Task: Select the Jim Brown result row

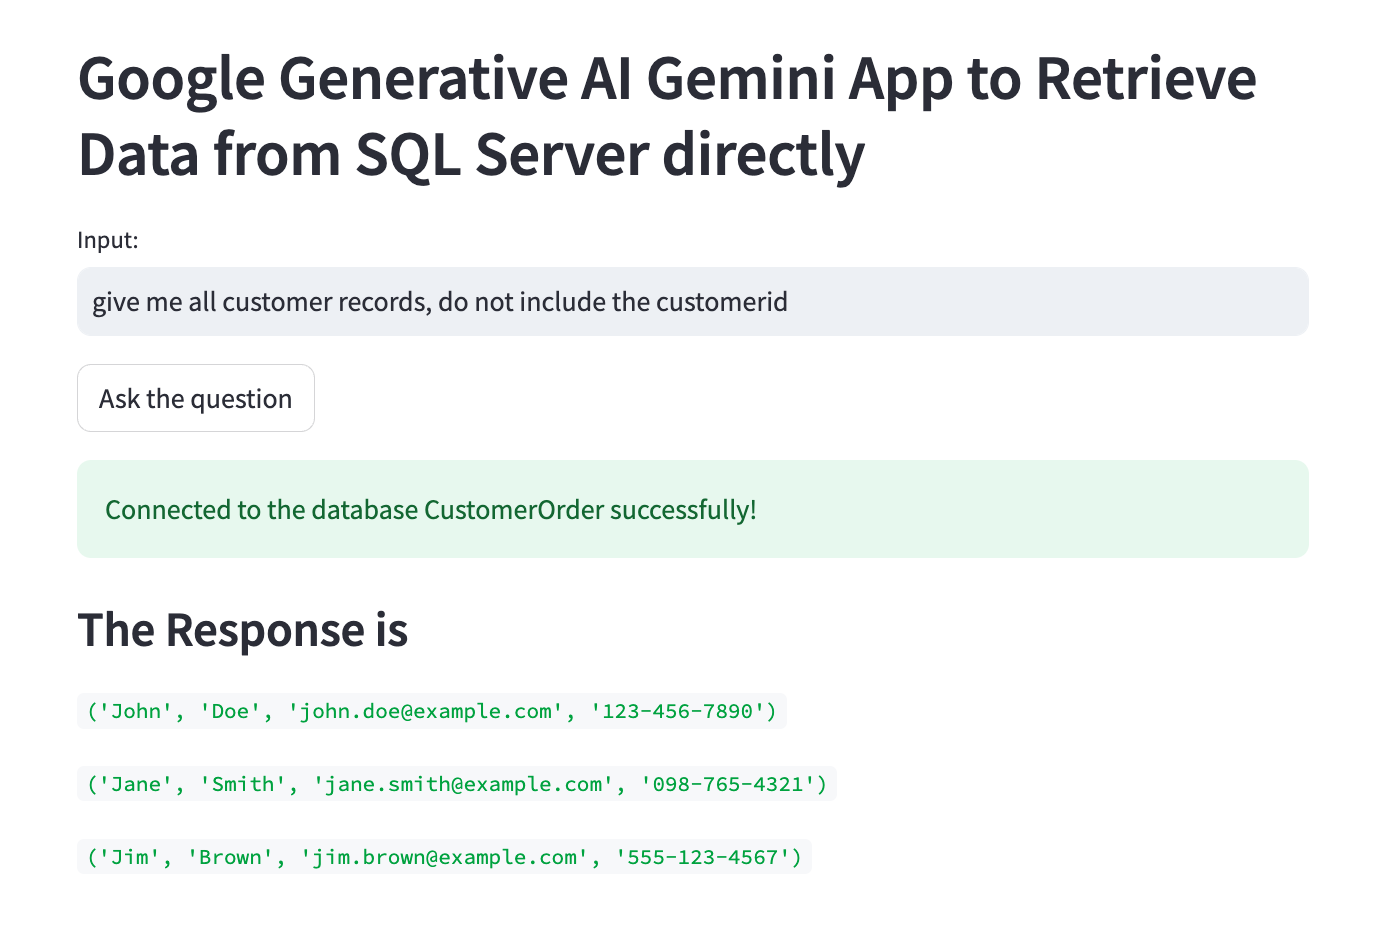Action: click(444, 857)
